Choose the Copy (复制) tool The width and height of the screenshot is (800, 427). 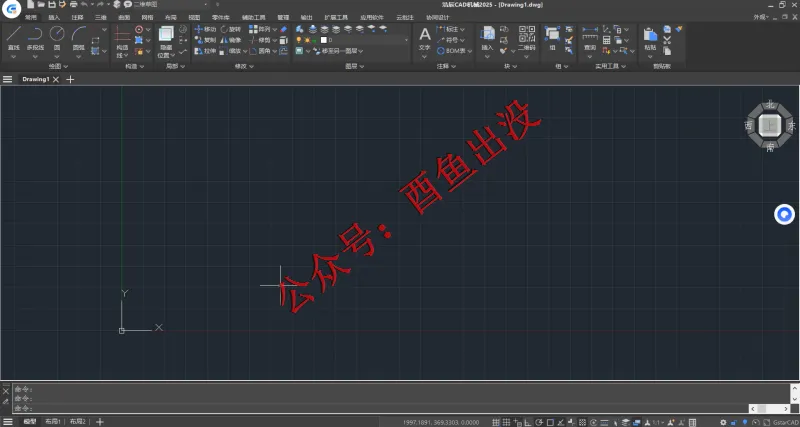205,40
